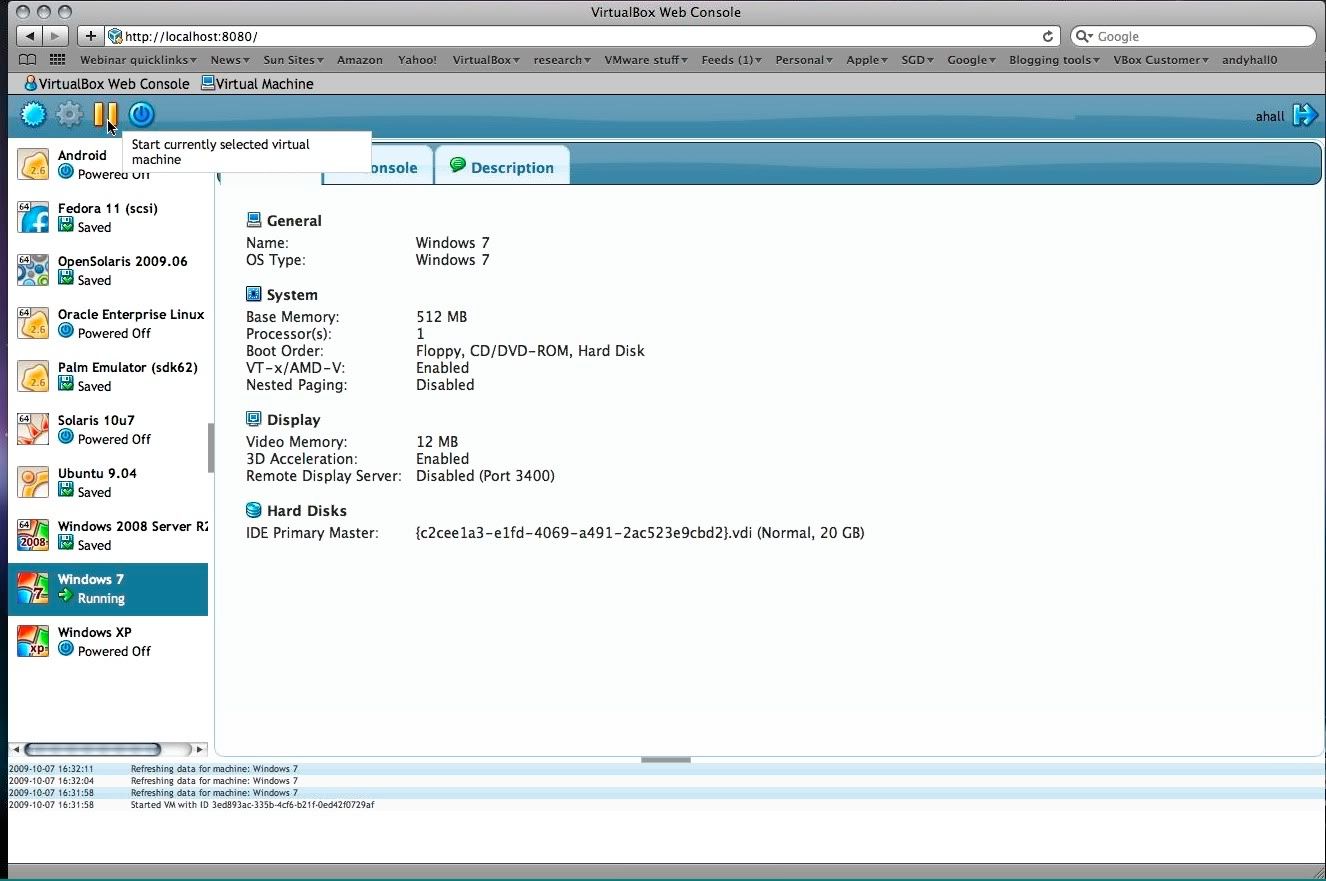The image size is (1326, 881).
Task: Click the Display section screen icon
Action: pyautogui.click(x=254, y=419)
